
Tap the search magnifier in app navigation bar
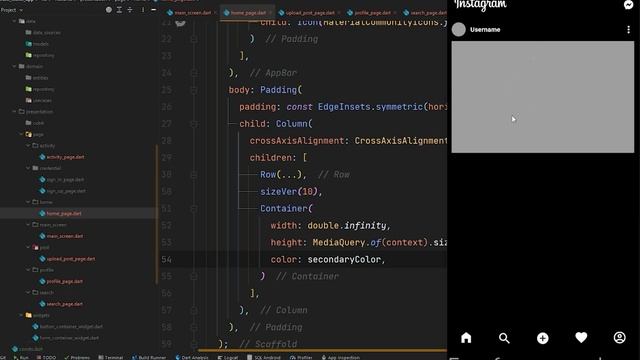[504, 338]
